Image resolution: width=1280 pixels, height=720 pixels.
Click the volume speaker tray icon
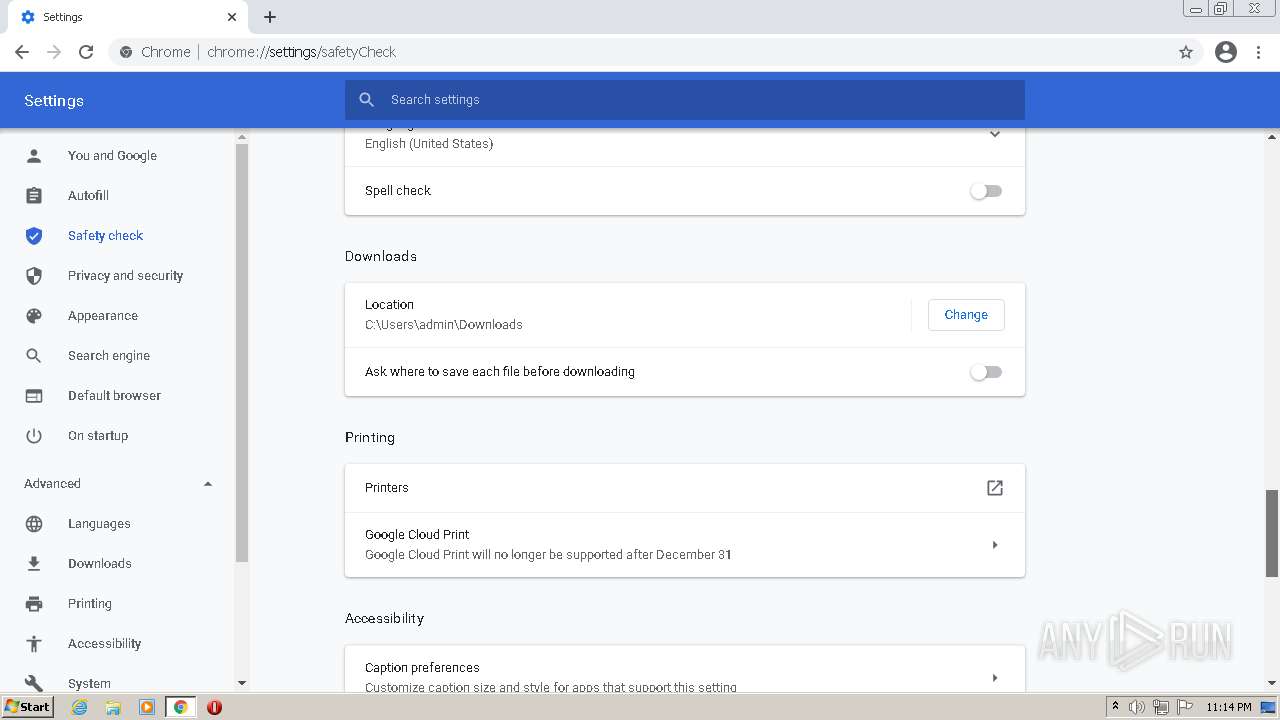point(1137,707)
